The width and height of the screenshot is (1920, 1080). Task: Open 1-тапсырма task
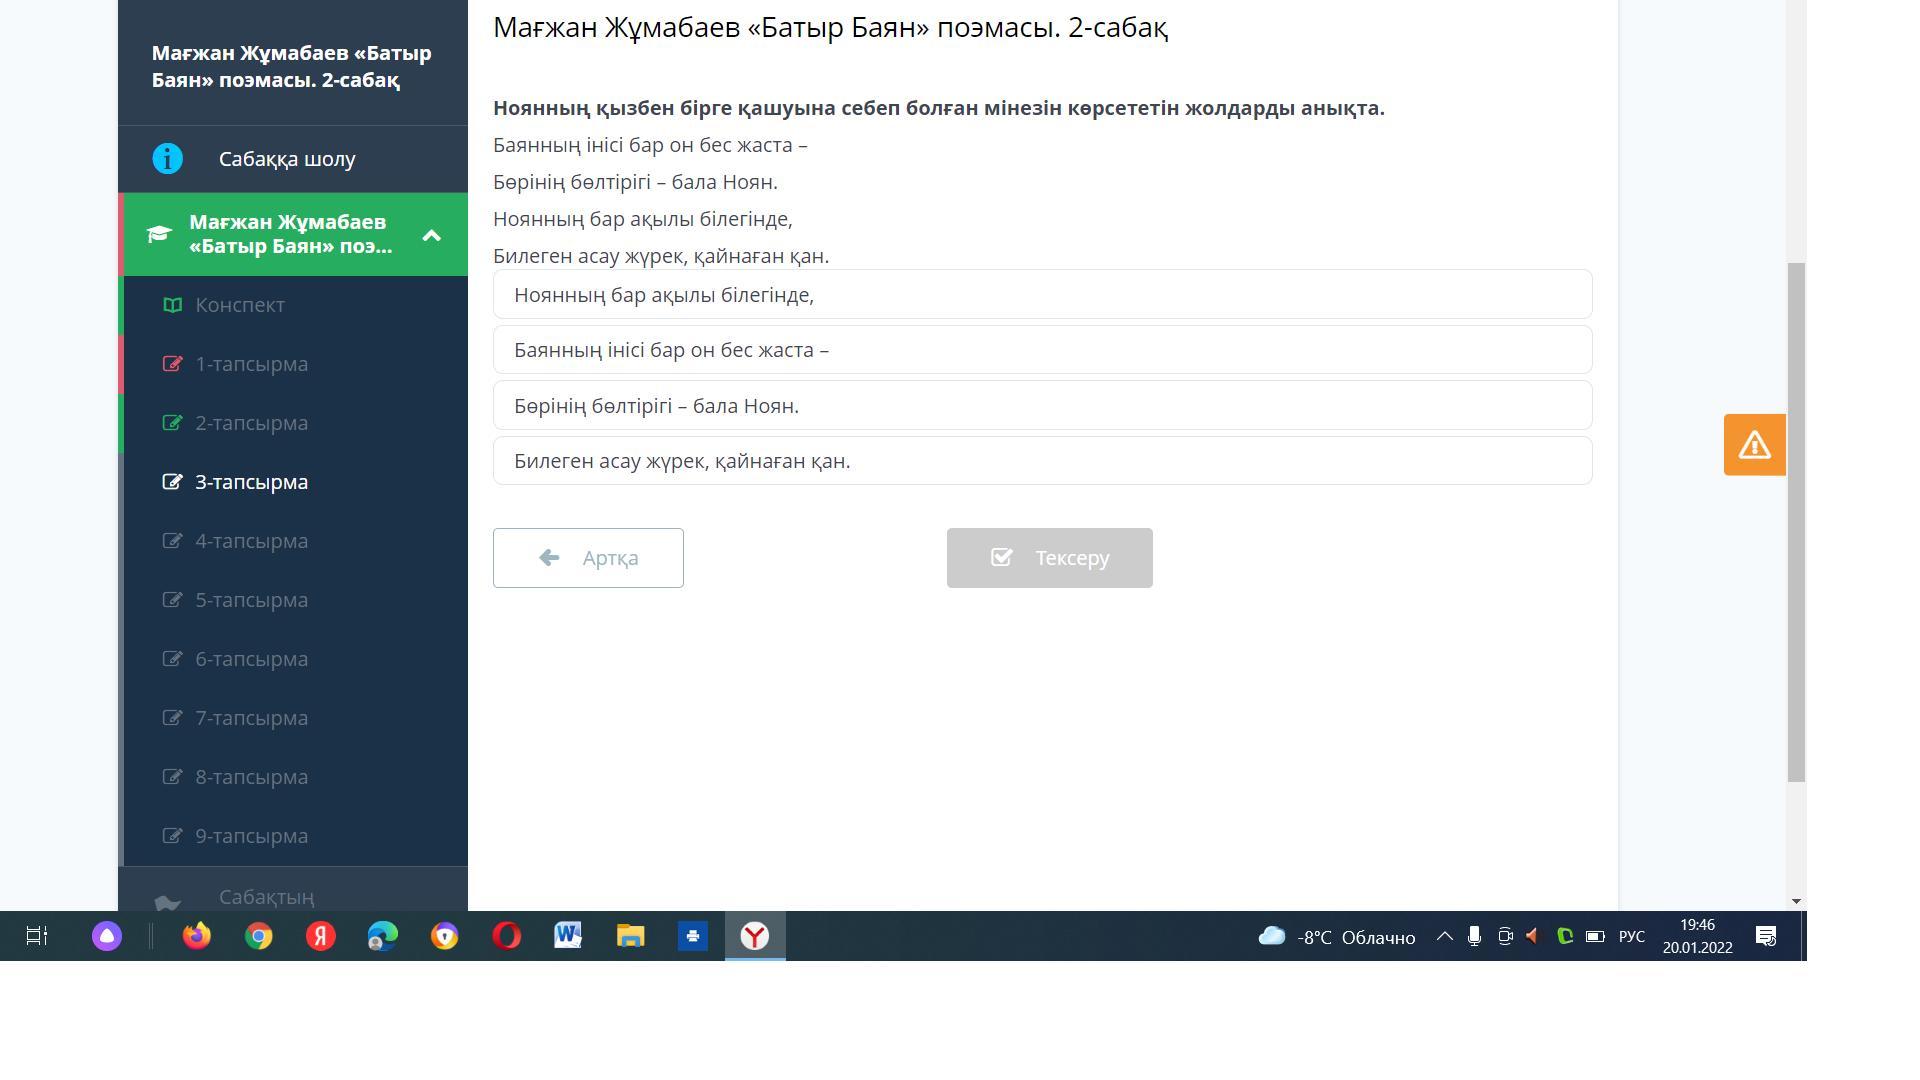pyautogui.click(x=251, y=364)
